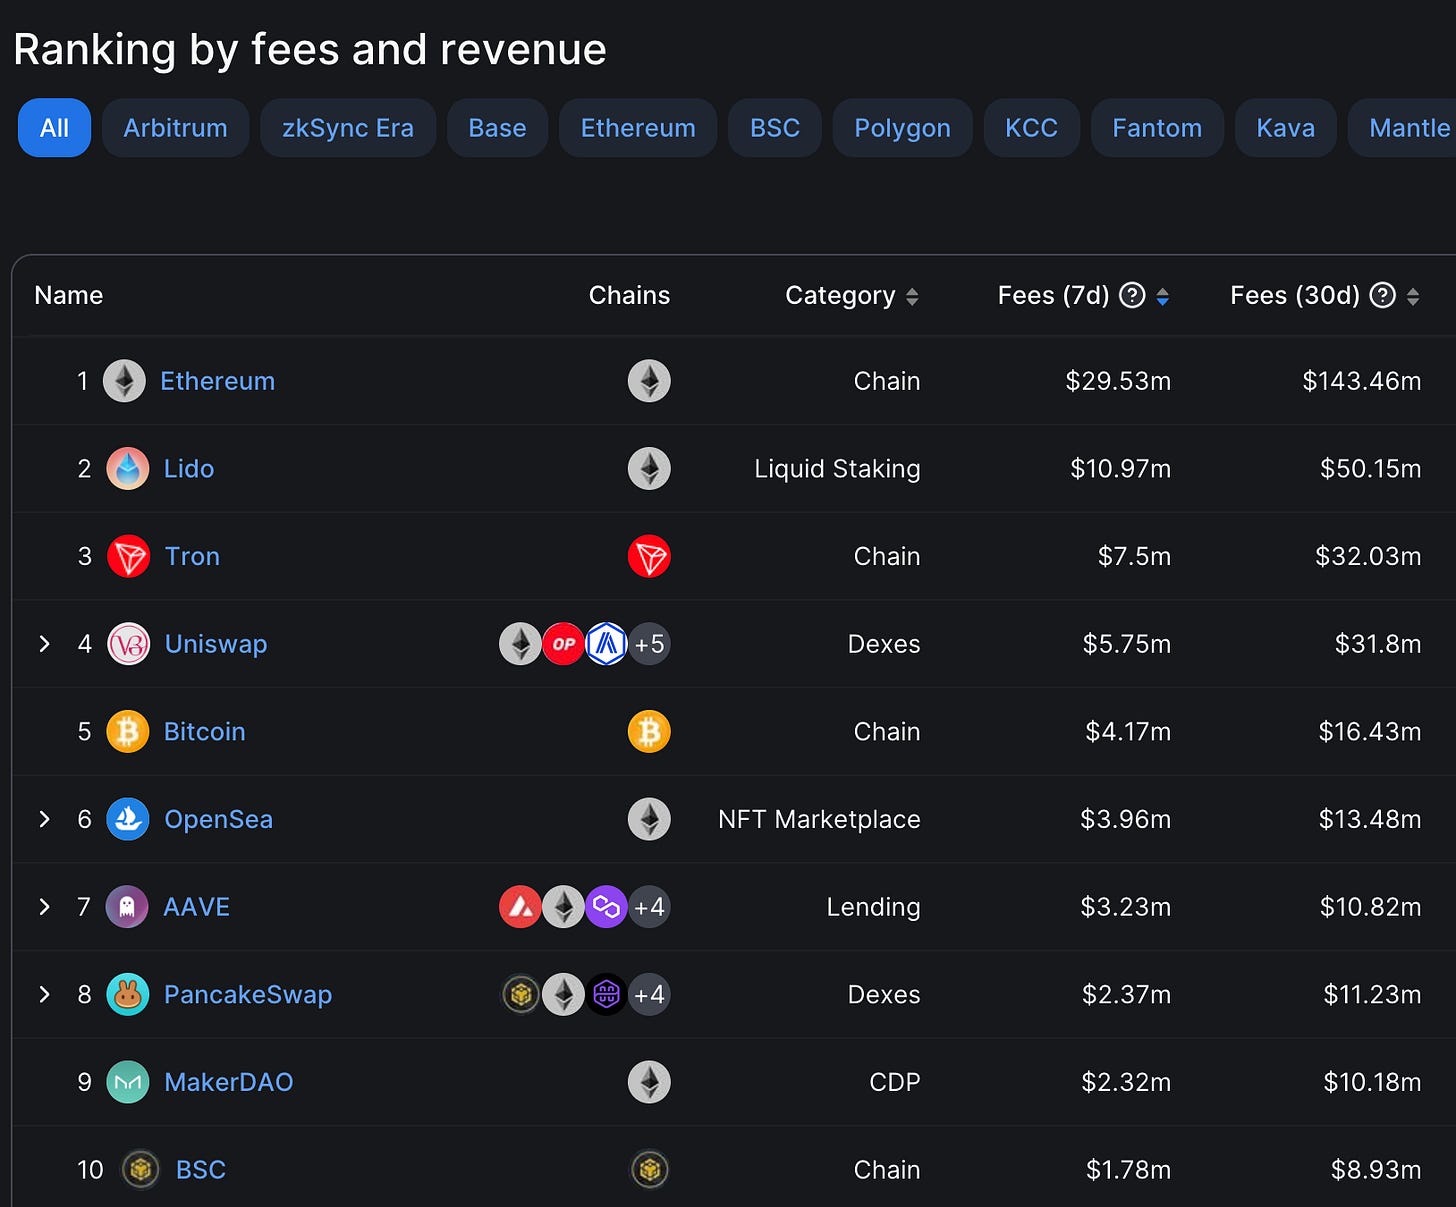The width and height of the screenshot is (1456, 1207).
Task: Open the OpenSea protocol link
Action: coord(218,819)
